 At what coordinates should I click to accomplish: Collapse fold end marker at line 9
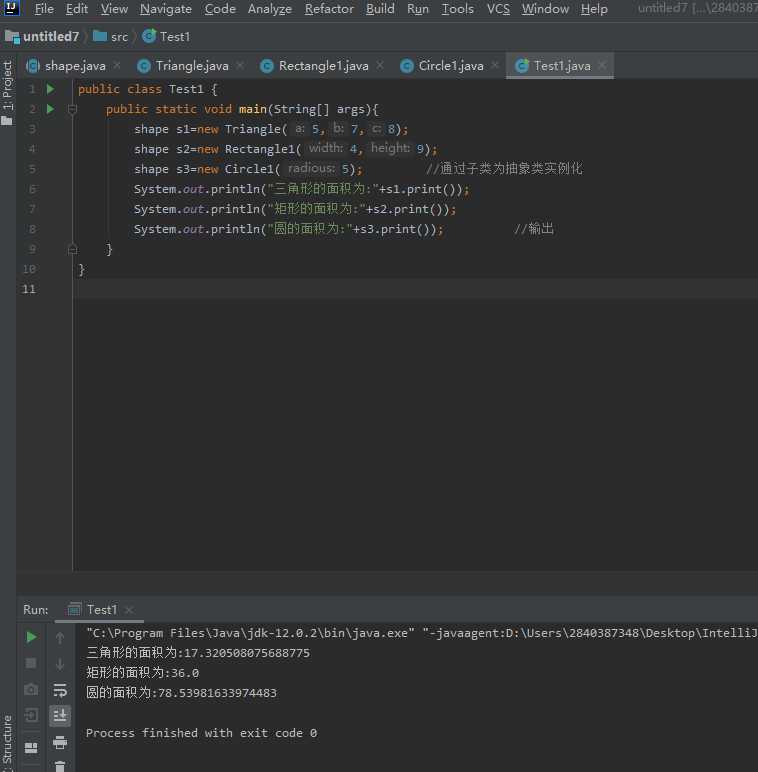tap(72, 249)
